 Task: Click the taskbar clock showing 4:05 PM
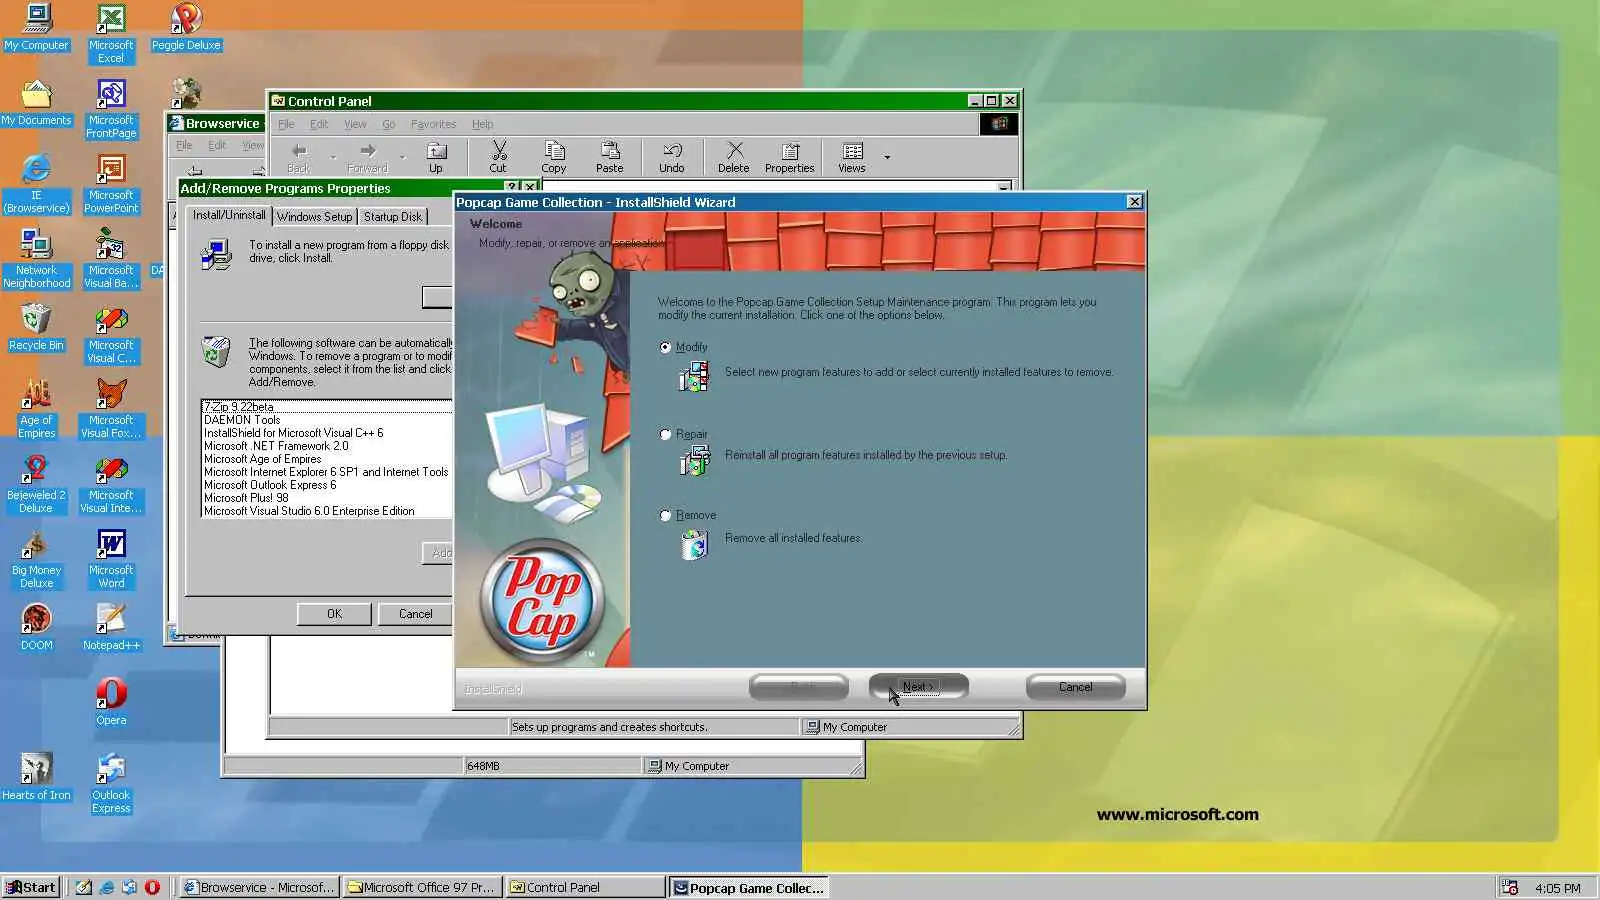1558,888
